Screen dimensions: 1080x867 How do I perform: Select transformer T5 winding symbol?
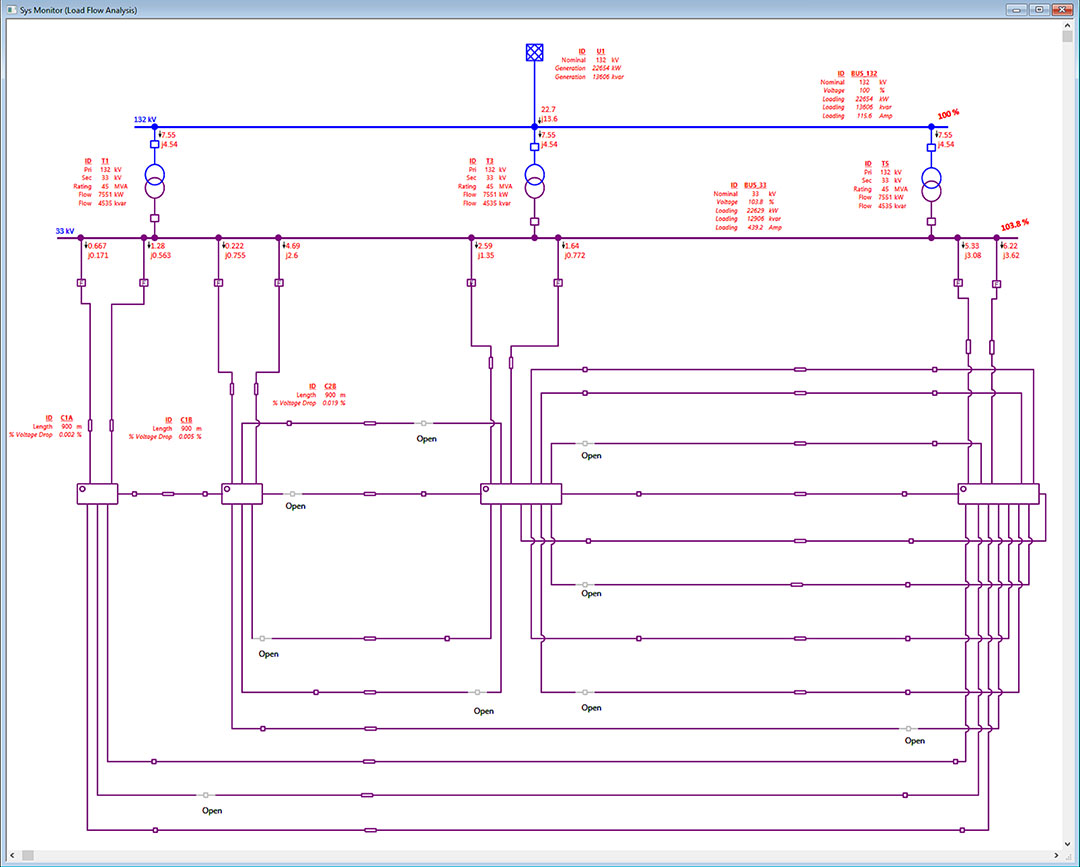point(930,182)
